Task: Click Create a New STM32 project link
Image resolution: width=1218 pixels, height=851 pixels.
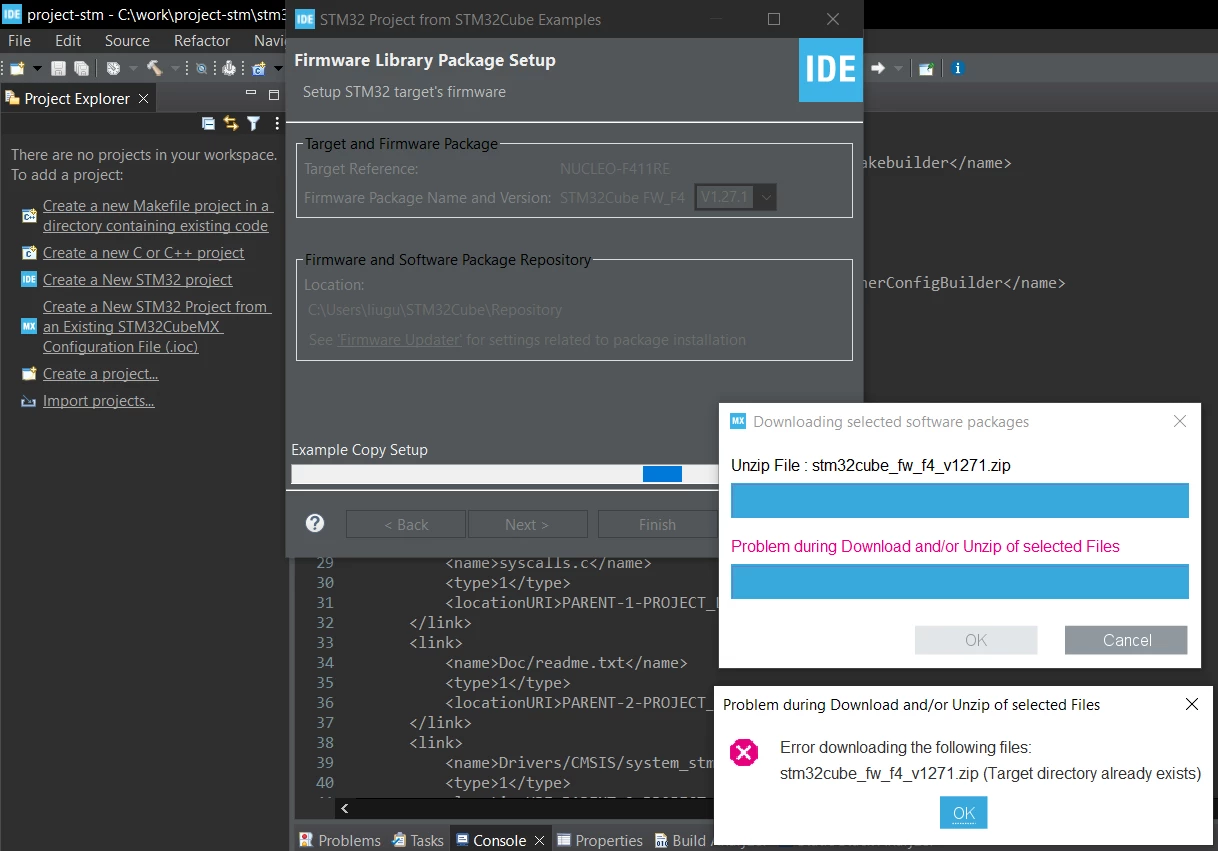Action: coord(138,280)
